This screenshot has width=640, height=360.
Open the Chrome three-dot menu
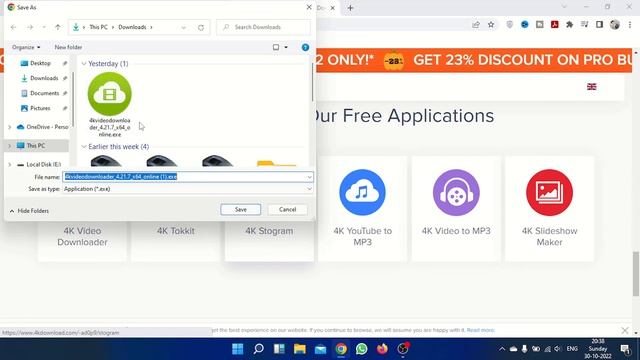[x=630, y=25]
